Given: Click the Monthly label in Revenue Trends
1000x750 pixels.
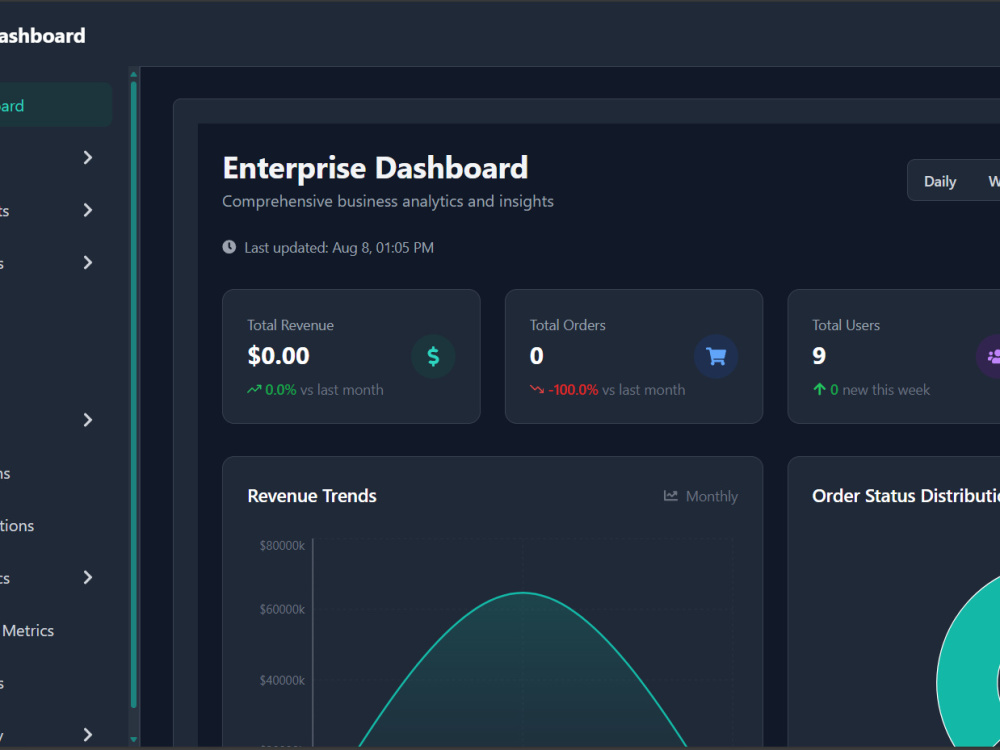Looking at the screenshot, I should click(711, 496).
